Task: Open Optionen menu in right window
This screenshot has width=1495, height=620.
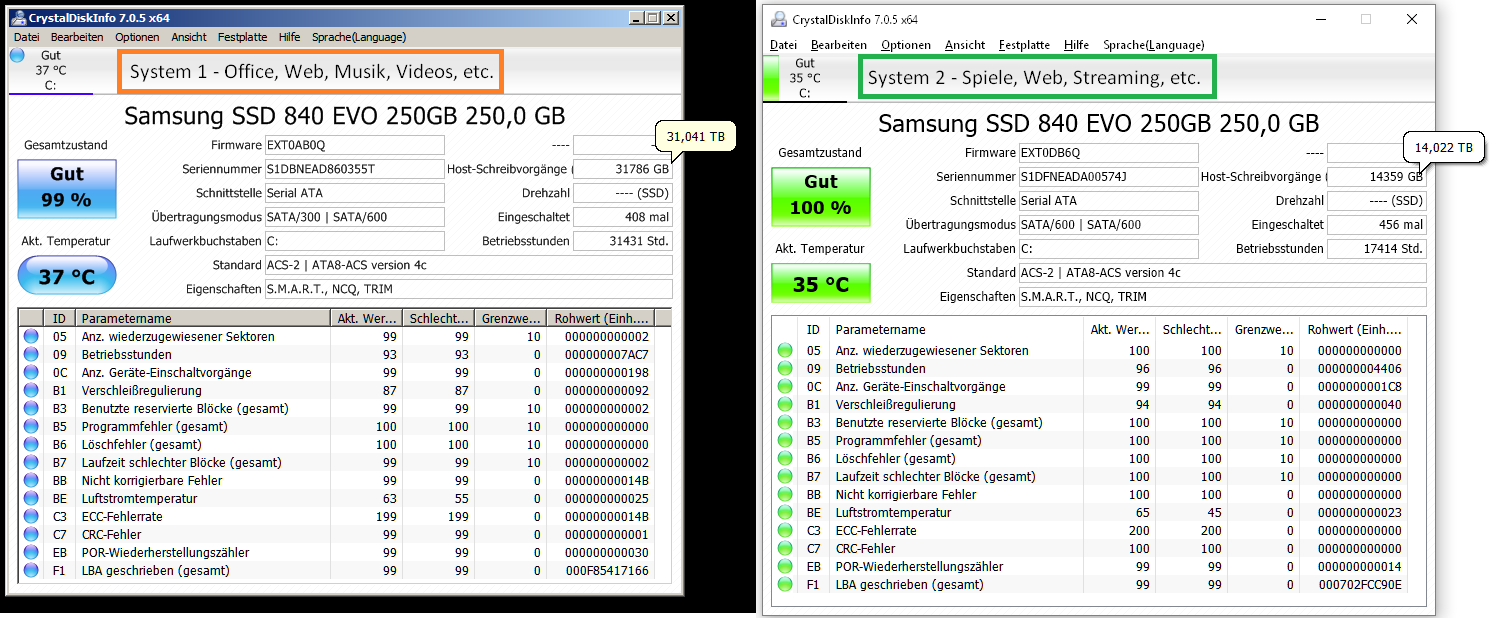Action: [905, 45]
